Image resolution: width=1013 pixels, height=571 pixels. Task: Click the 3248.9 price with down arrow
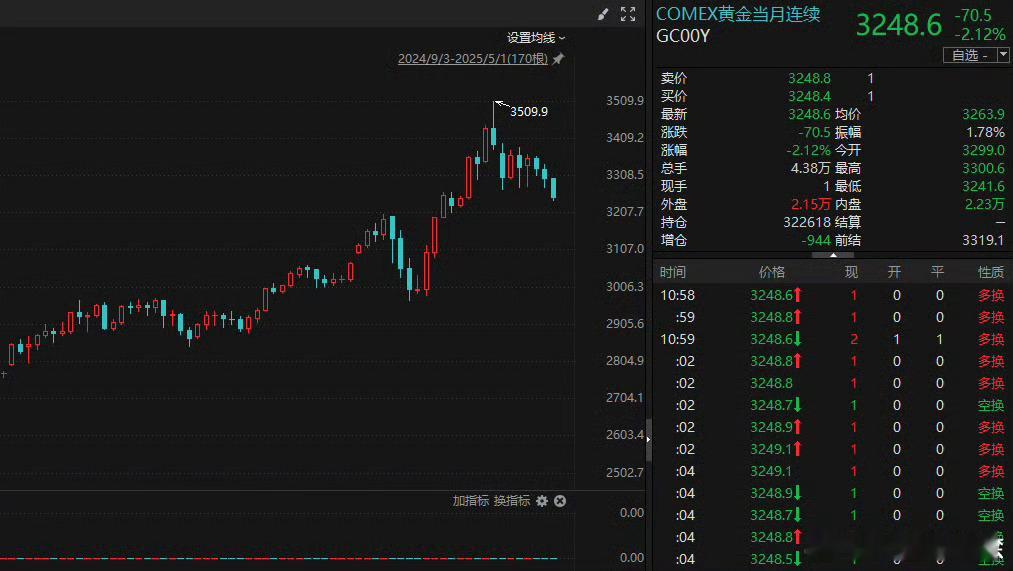(x=776, y=493)
